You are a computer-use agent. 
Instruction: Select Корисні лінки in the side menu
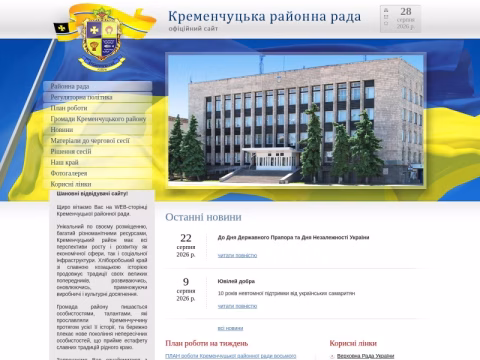(98, 184)
